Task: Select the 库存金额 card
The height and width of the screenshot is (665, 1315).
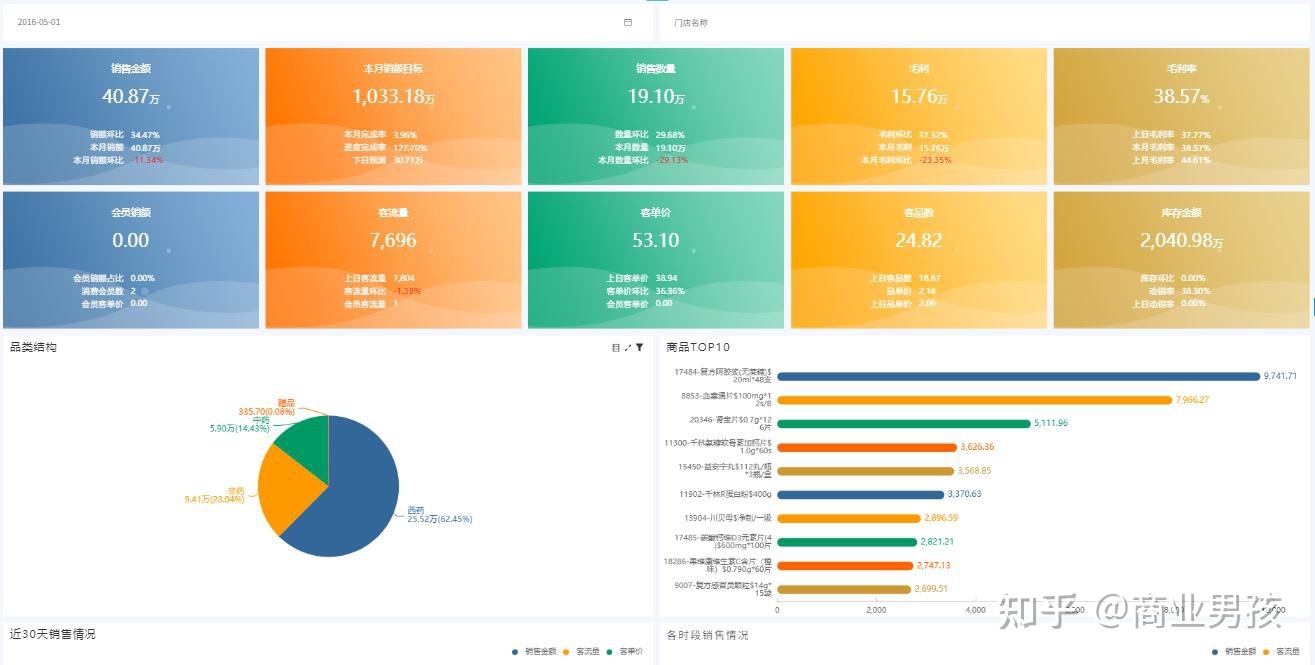Action: point(1181,260)
